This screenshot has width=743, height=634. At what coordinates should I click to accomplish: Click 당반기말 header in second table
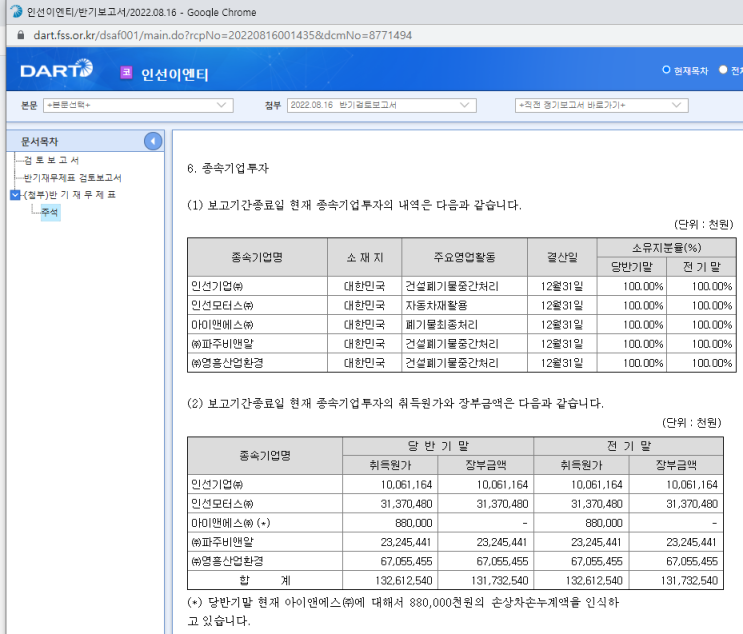click(438, 446)
